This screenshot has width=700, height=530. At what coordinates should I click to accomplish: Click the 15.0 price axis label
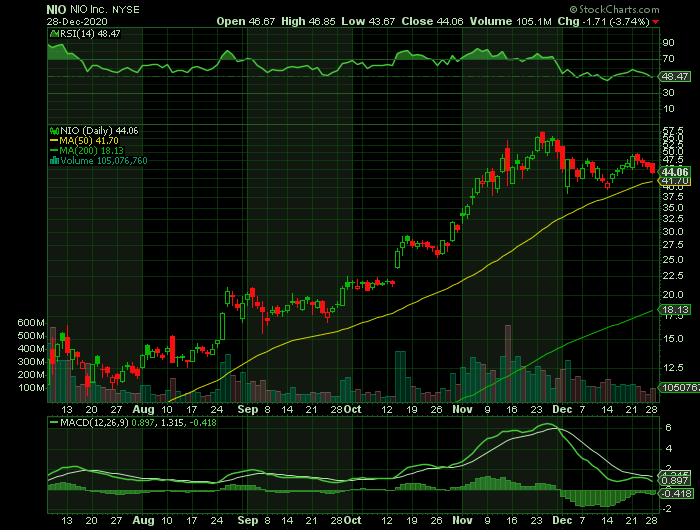tap(673, 339)
